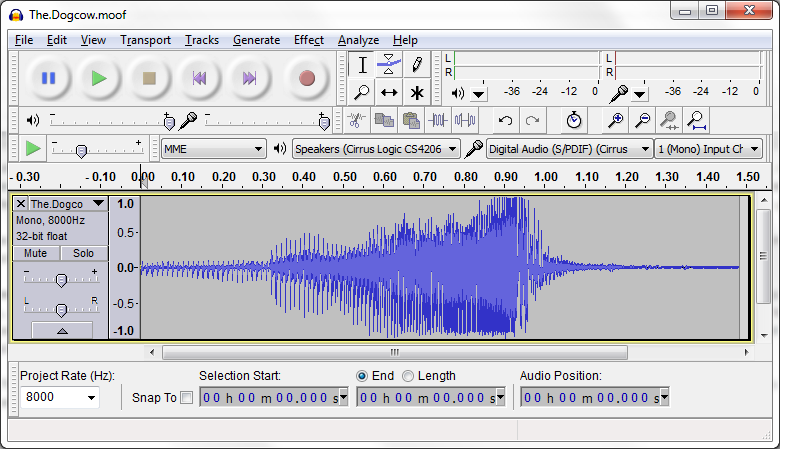Image resolution: width=800 pixels, height=450 pixels.
Task: Open the Edit menu
Action: click(57, 40)
